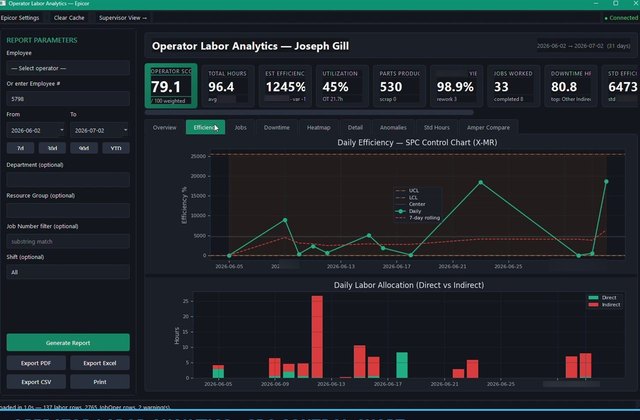Viewport: 640px width, 420px height.
Task: Select the Parts Produced 530 card
Action: tap(399, 86)
